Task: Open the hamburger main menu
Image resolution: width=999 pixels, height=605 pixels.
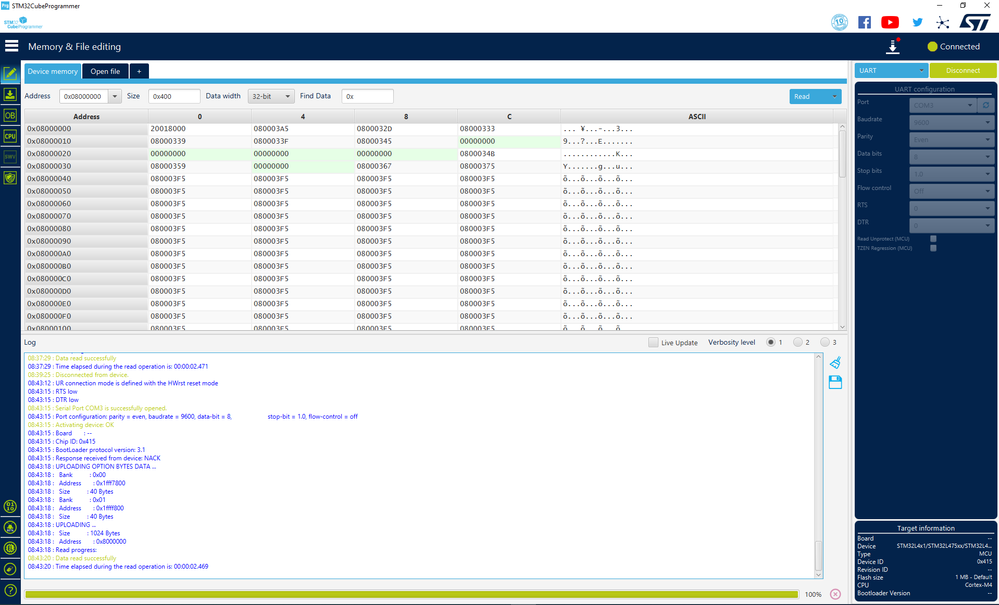Action: 11,46
